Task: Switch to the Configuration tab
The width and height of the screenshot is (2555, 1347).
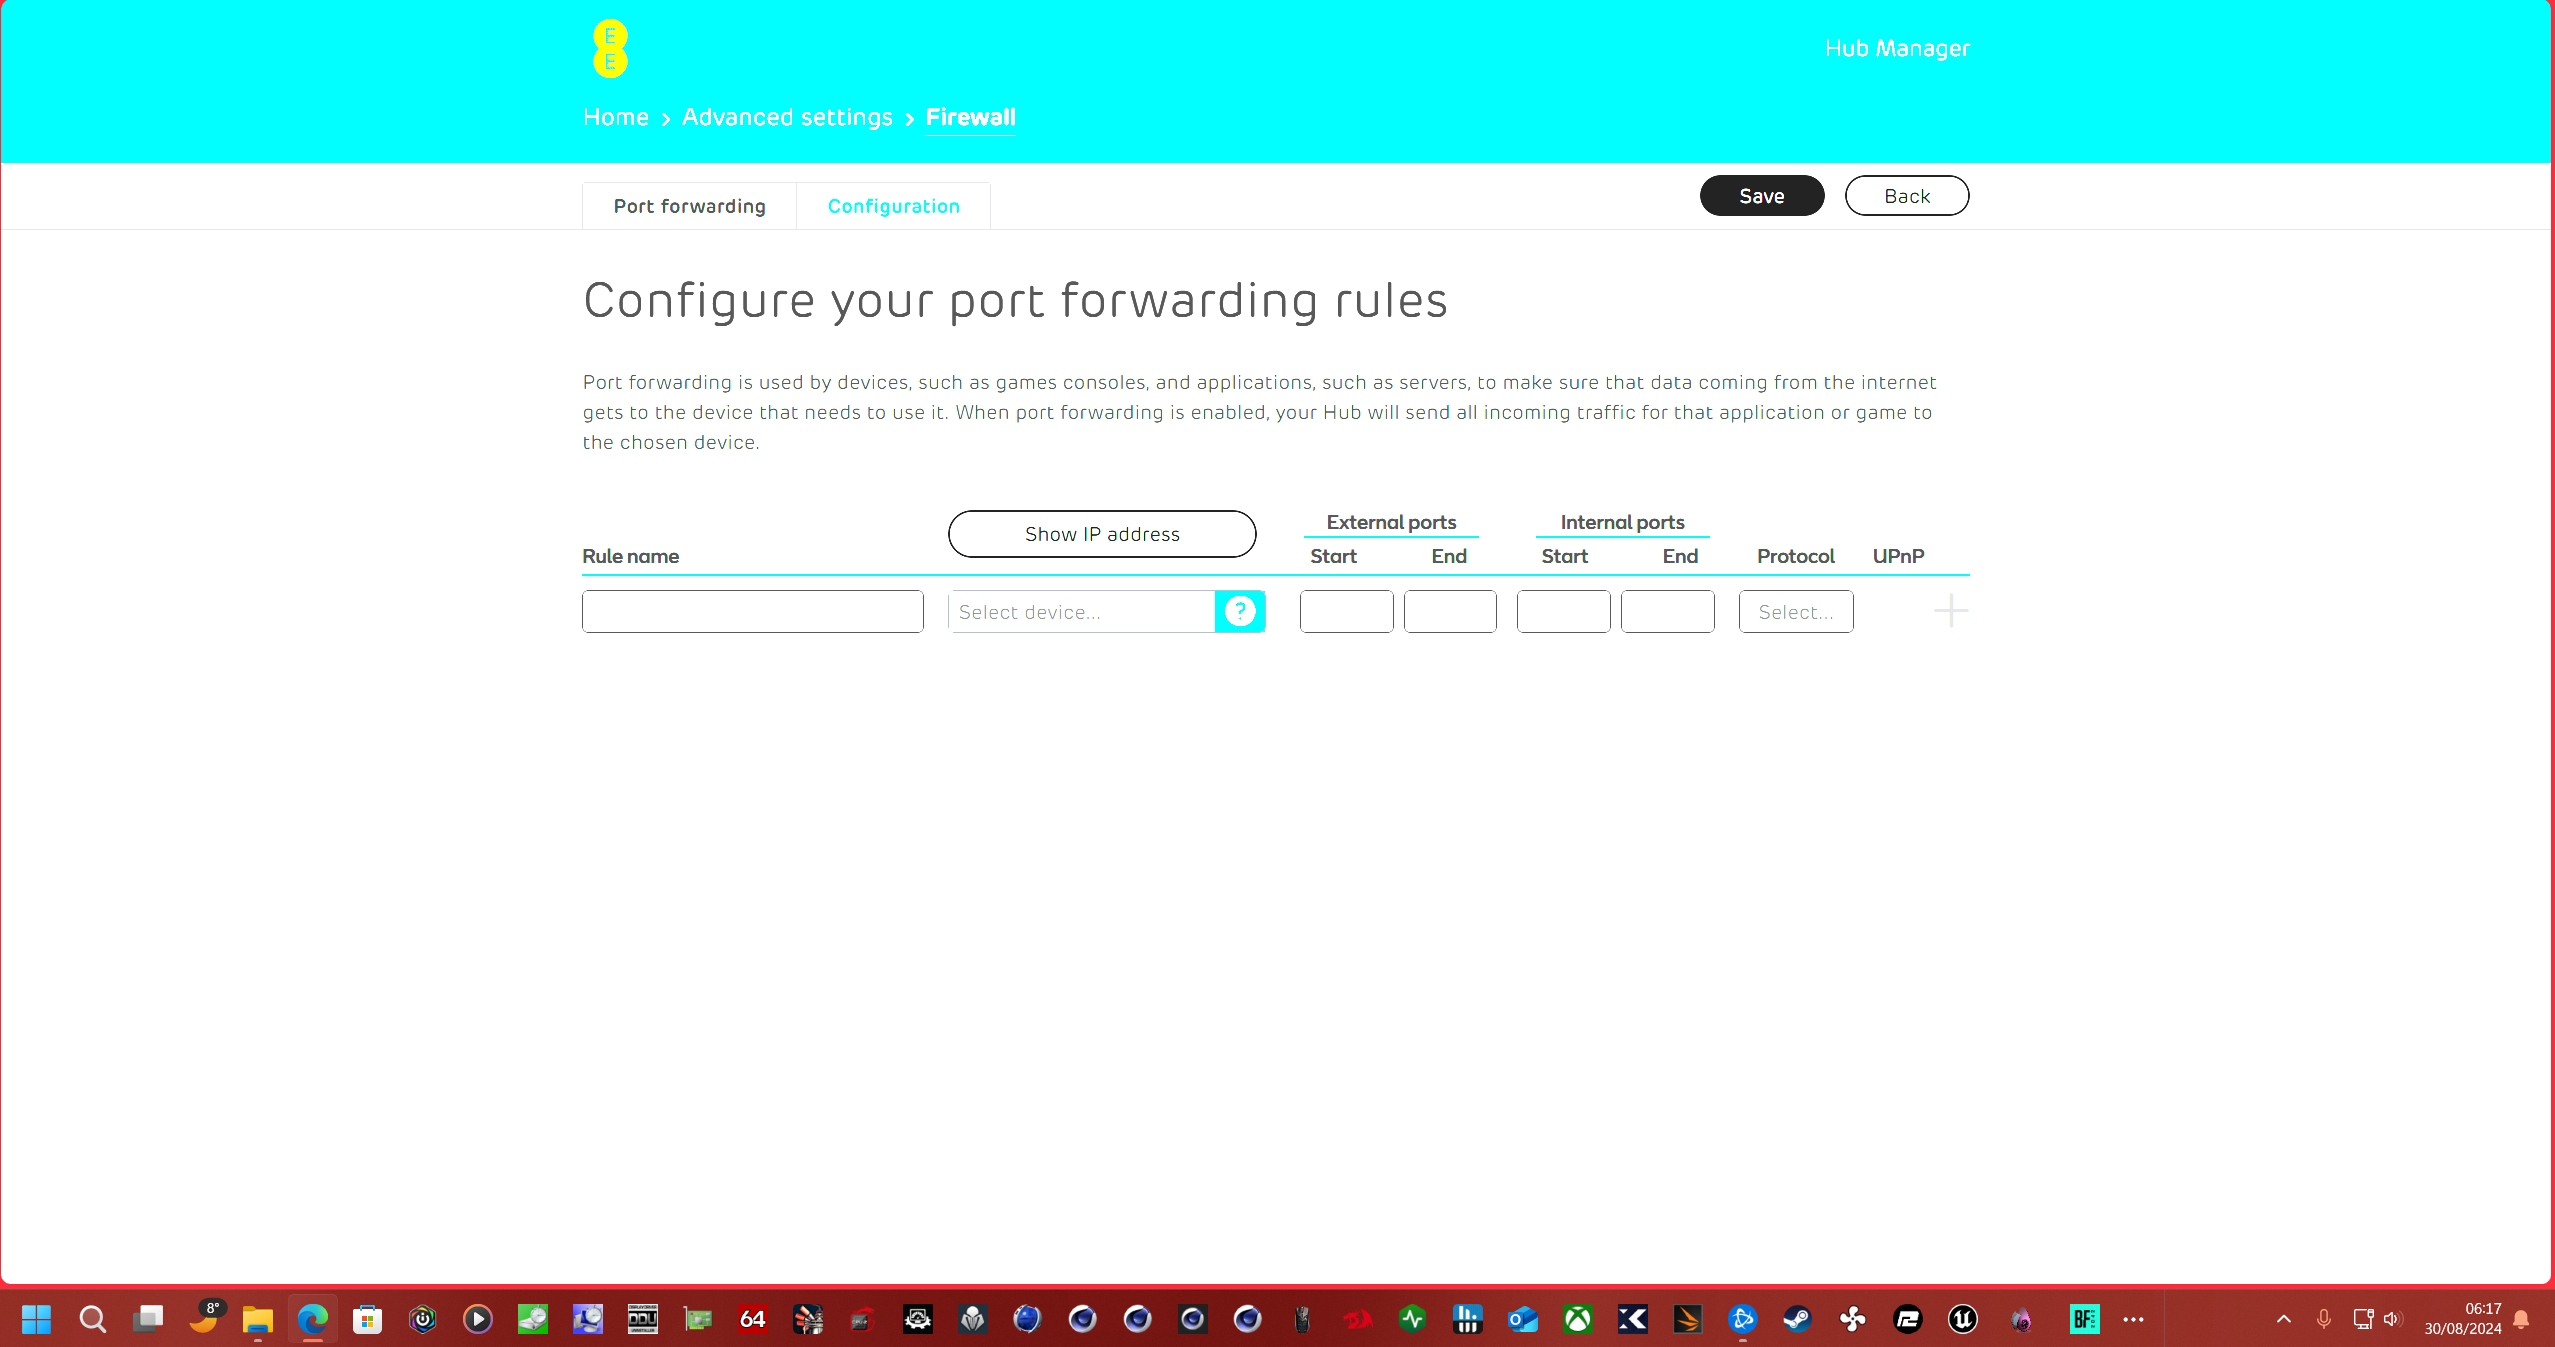Action: pyautogui.click(x=892, y=205)
